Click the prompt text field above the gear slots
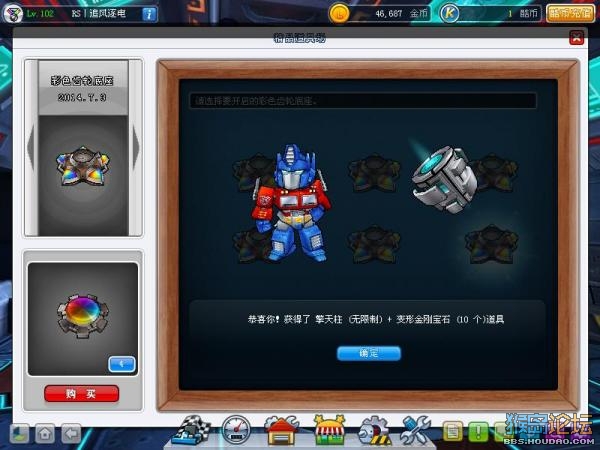The height and width of the screenshot is (450, 600). [x=363, y=101]
